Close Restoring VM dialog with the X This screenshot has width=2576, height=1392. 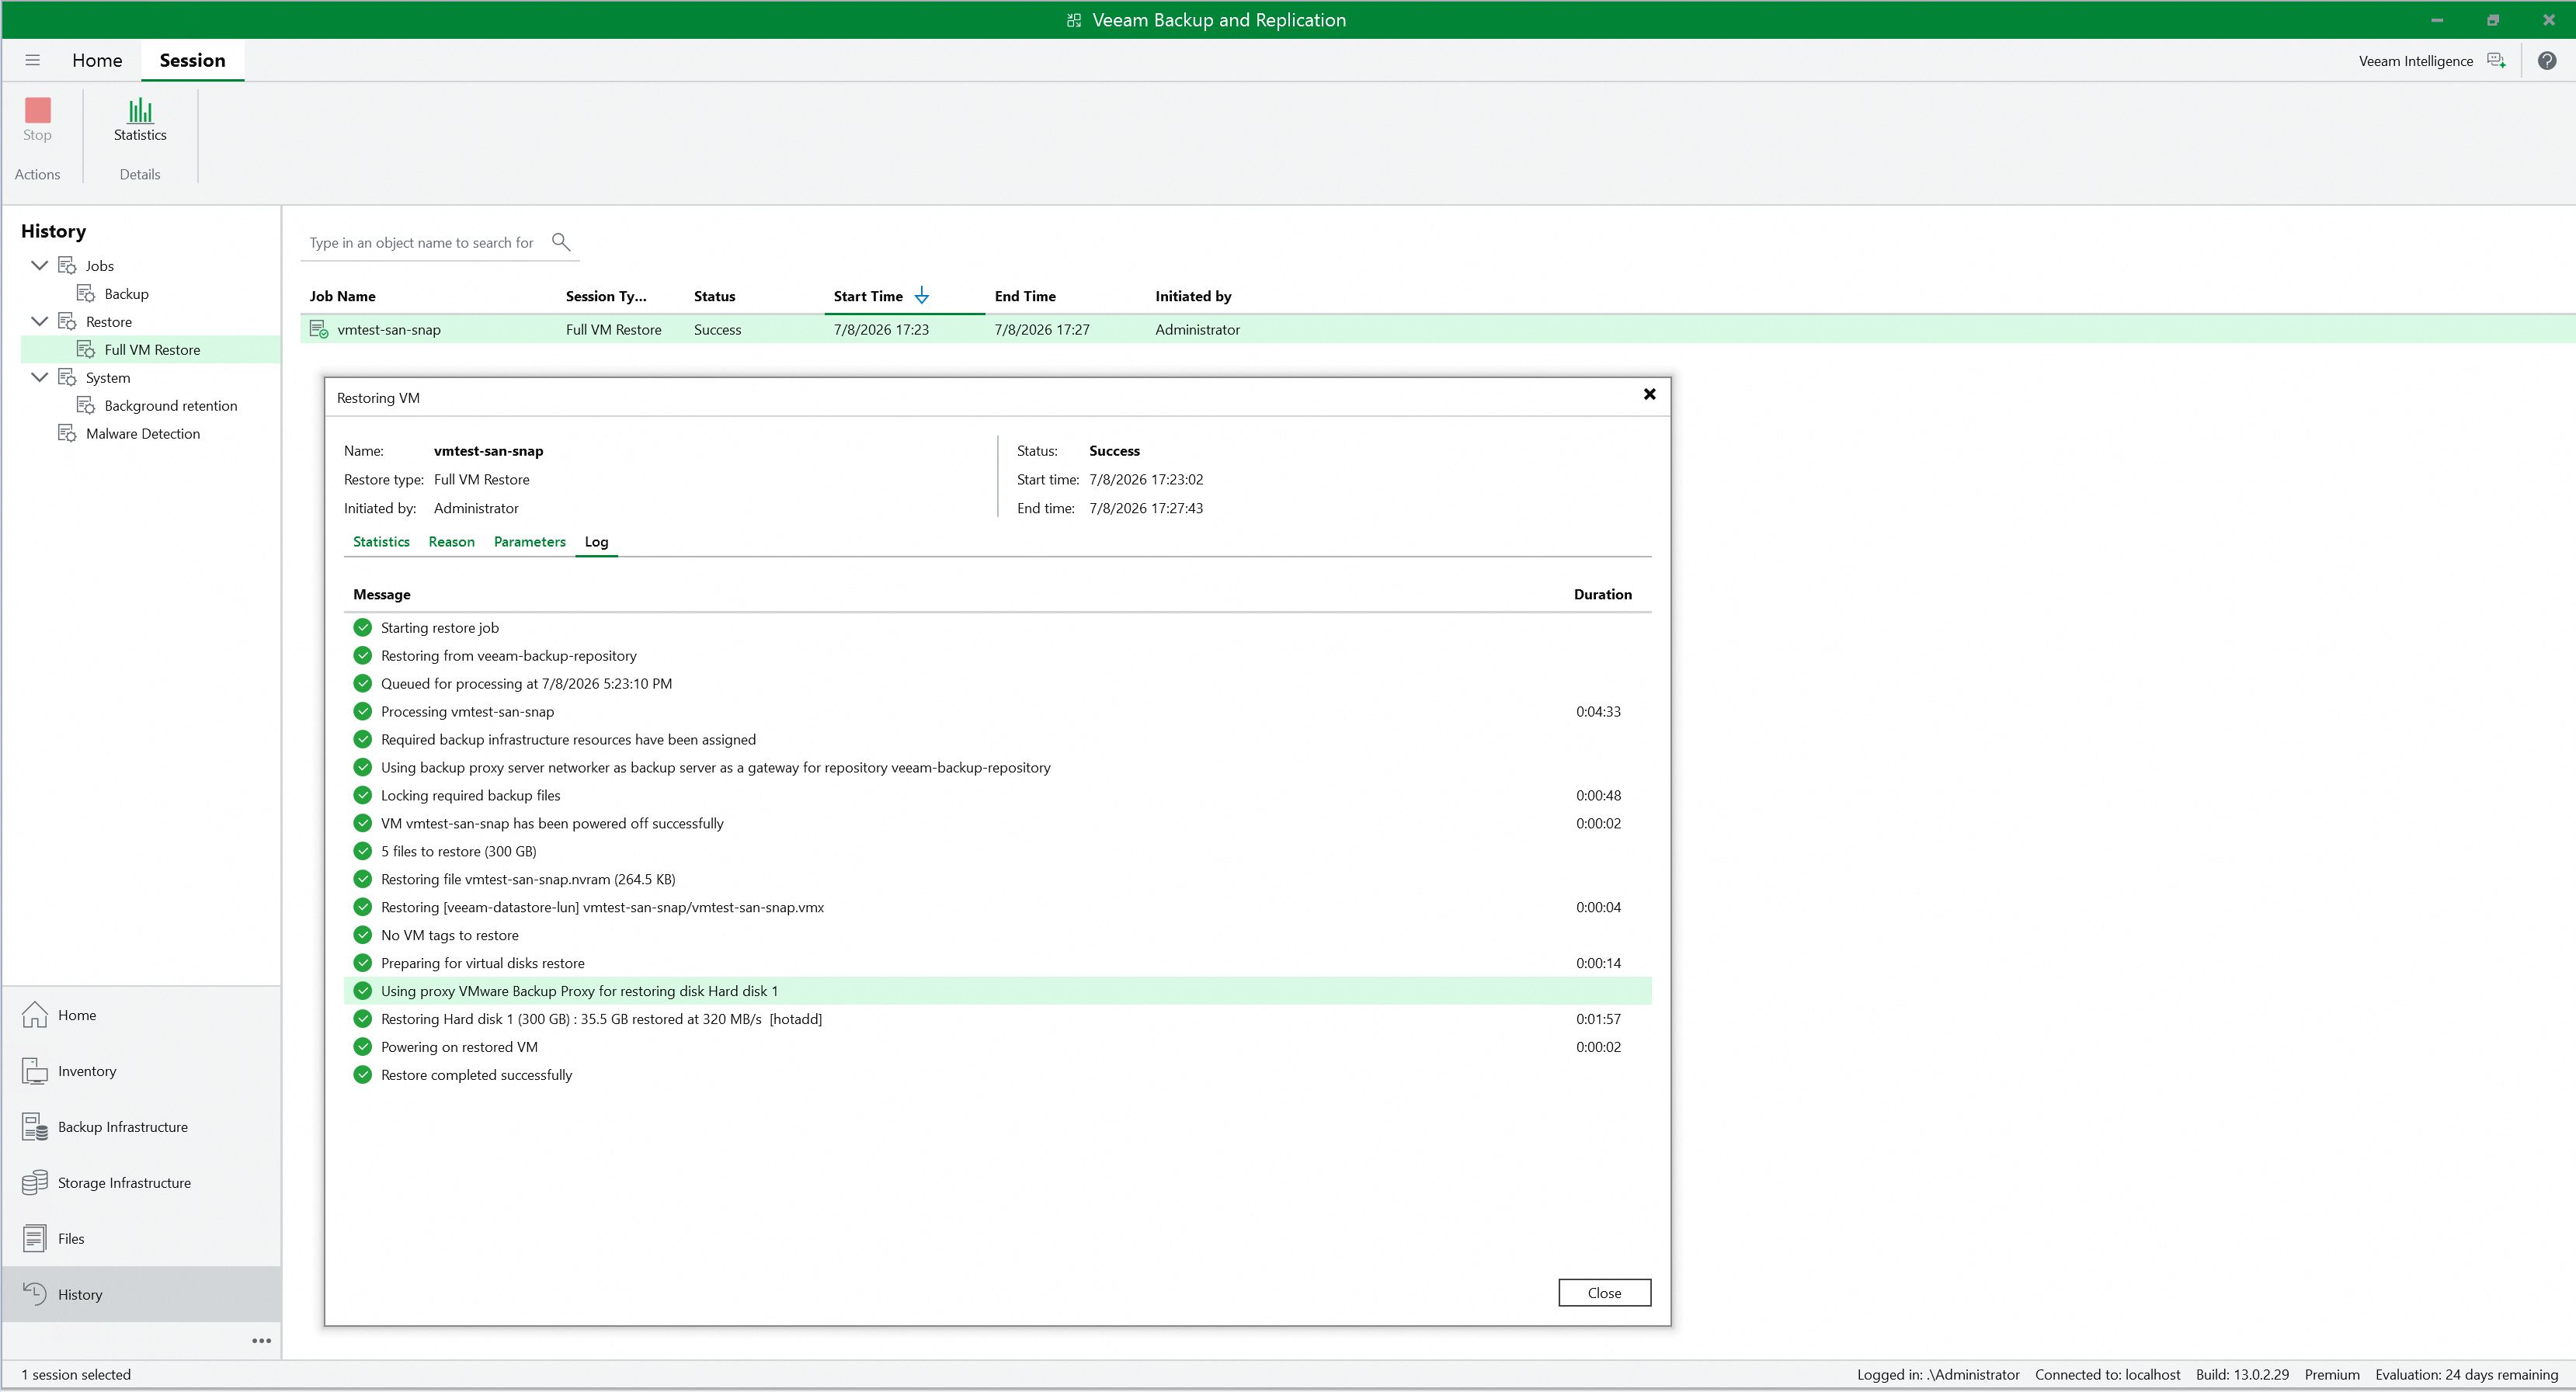click(x=1649, y=394)
